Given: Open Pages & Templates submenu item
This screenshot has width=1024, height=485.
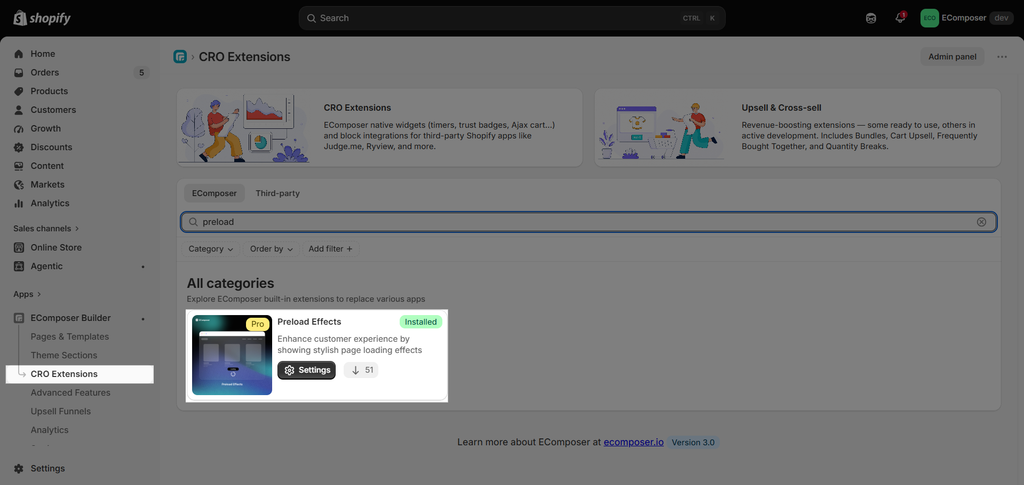Looking at the screenshot, I should (x=70, y=337).
